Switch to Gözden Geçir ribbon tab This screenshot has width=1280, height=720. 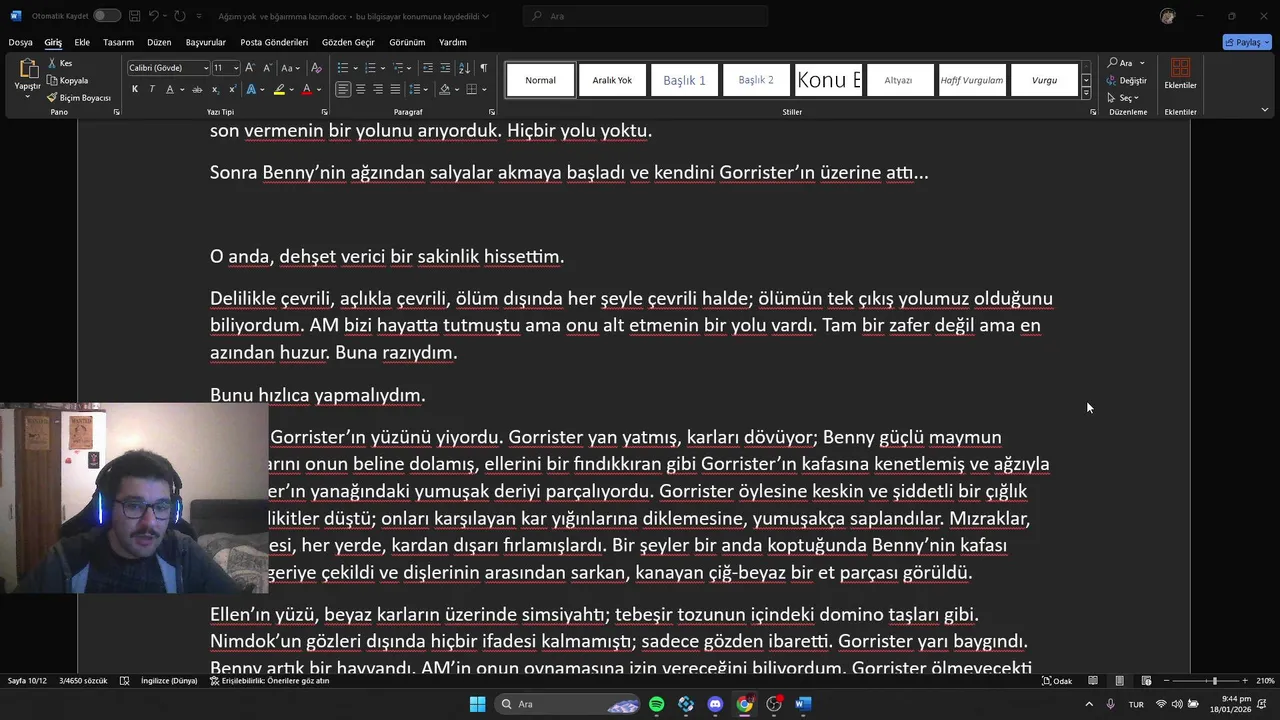click(x=348, y=42)
